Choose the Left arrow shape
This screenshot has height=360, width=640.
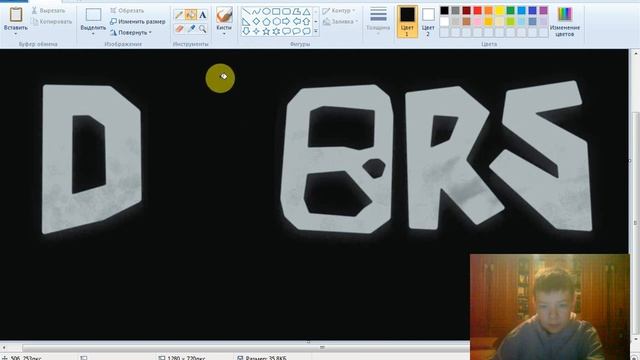coord(296,21)
